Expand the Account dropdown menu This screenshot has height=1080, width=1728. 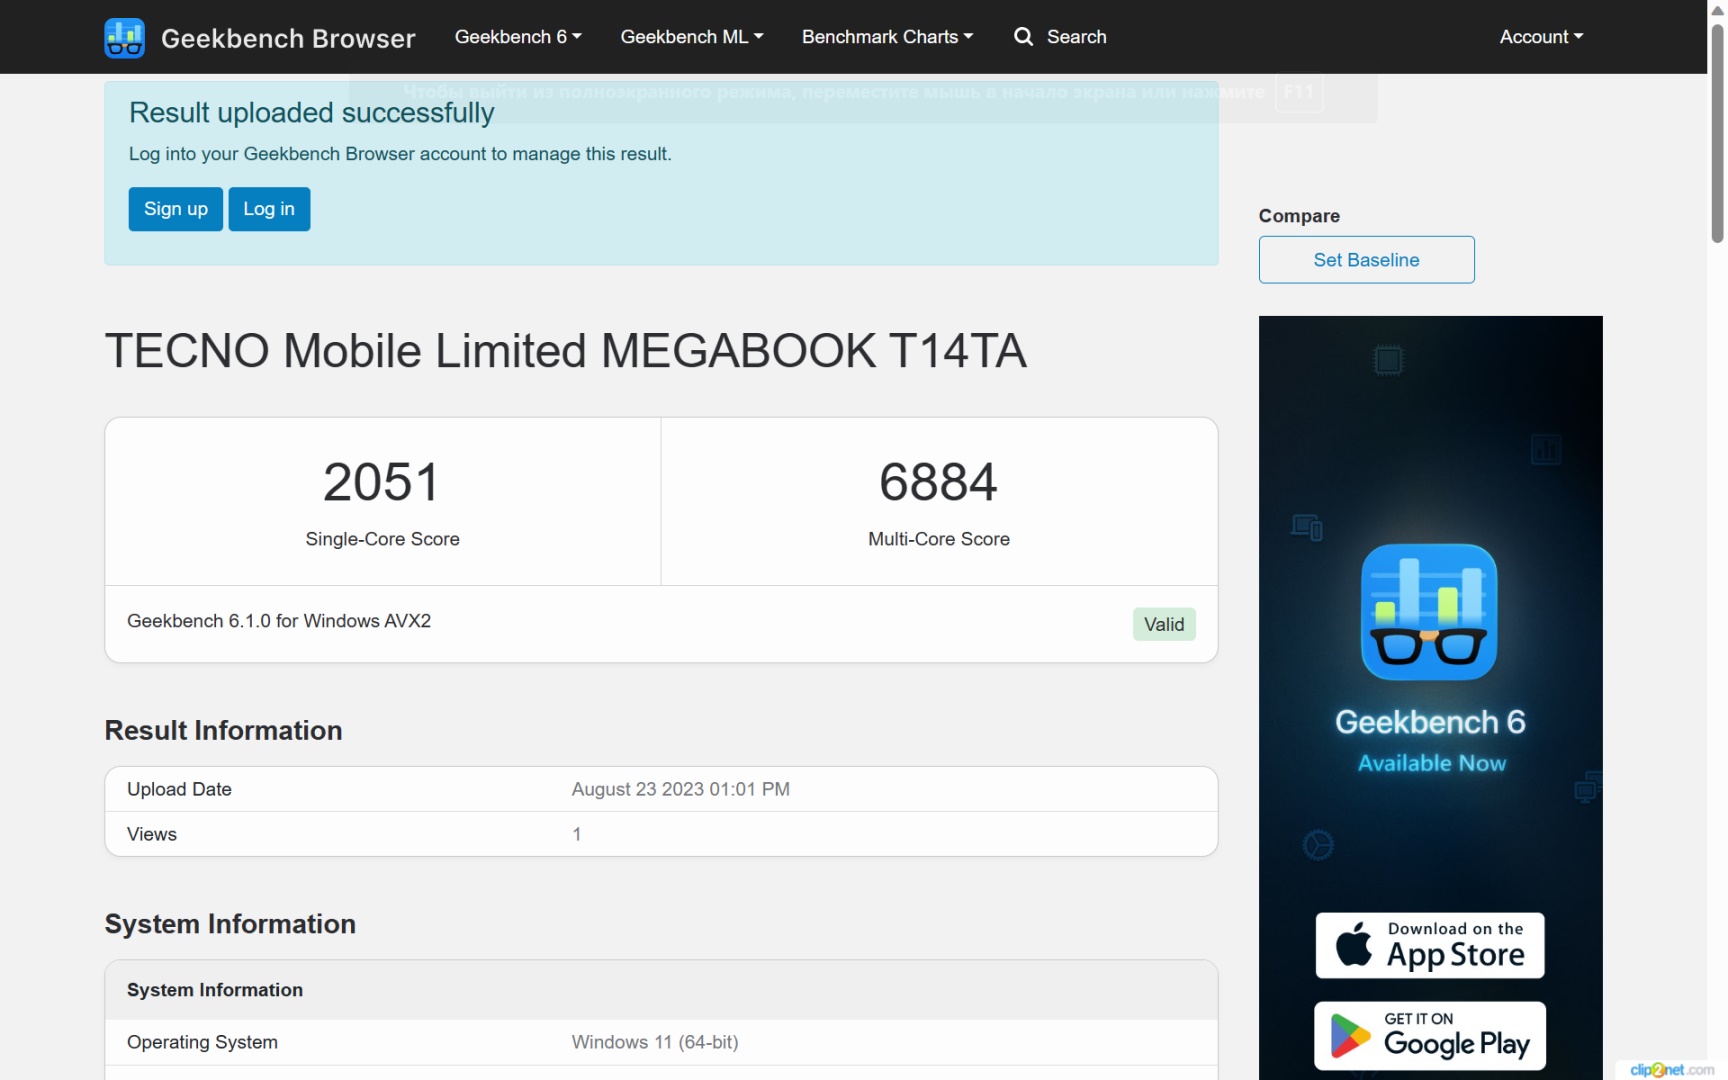1541,37
